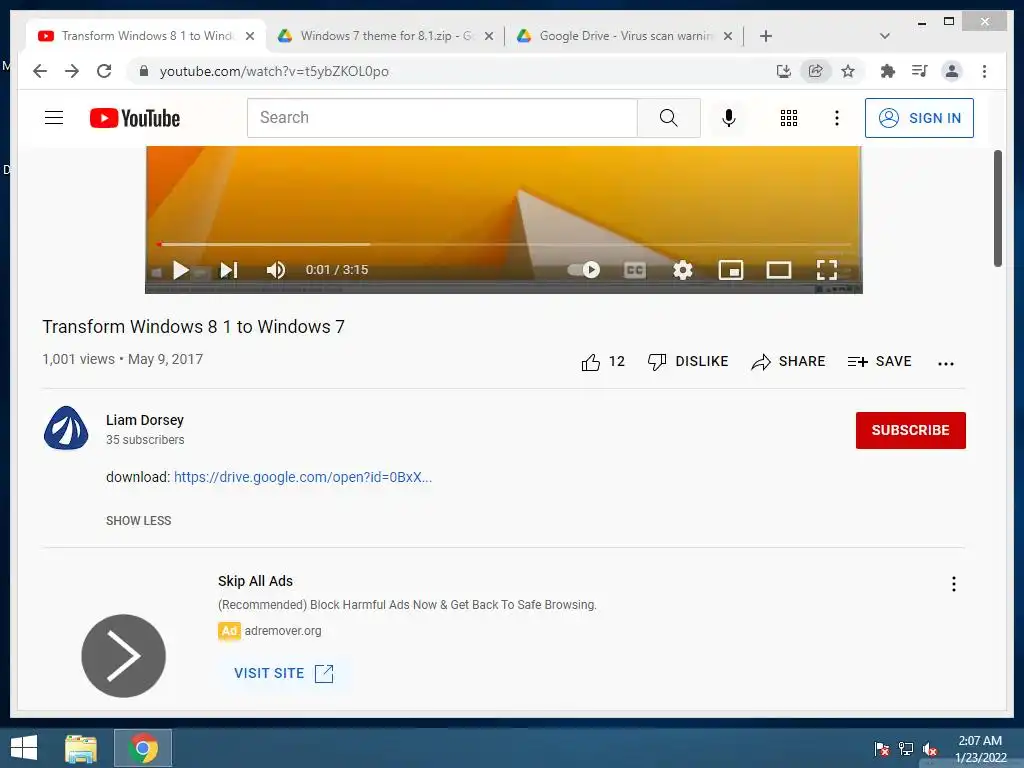Open the media control icon in Chrome toolbar

(920, 71)
